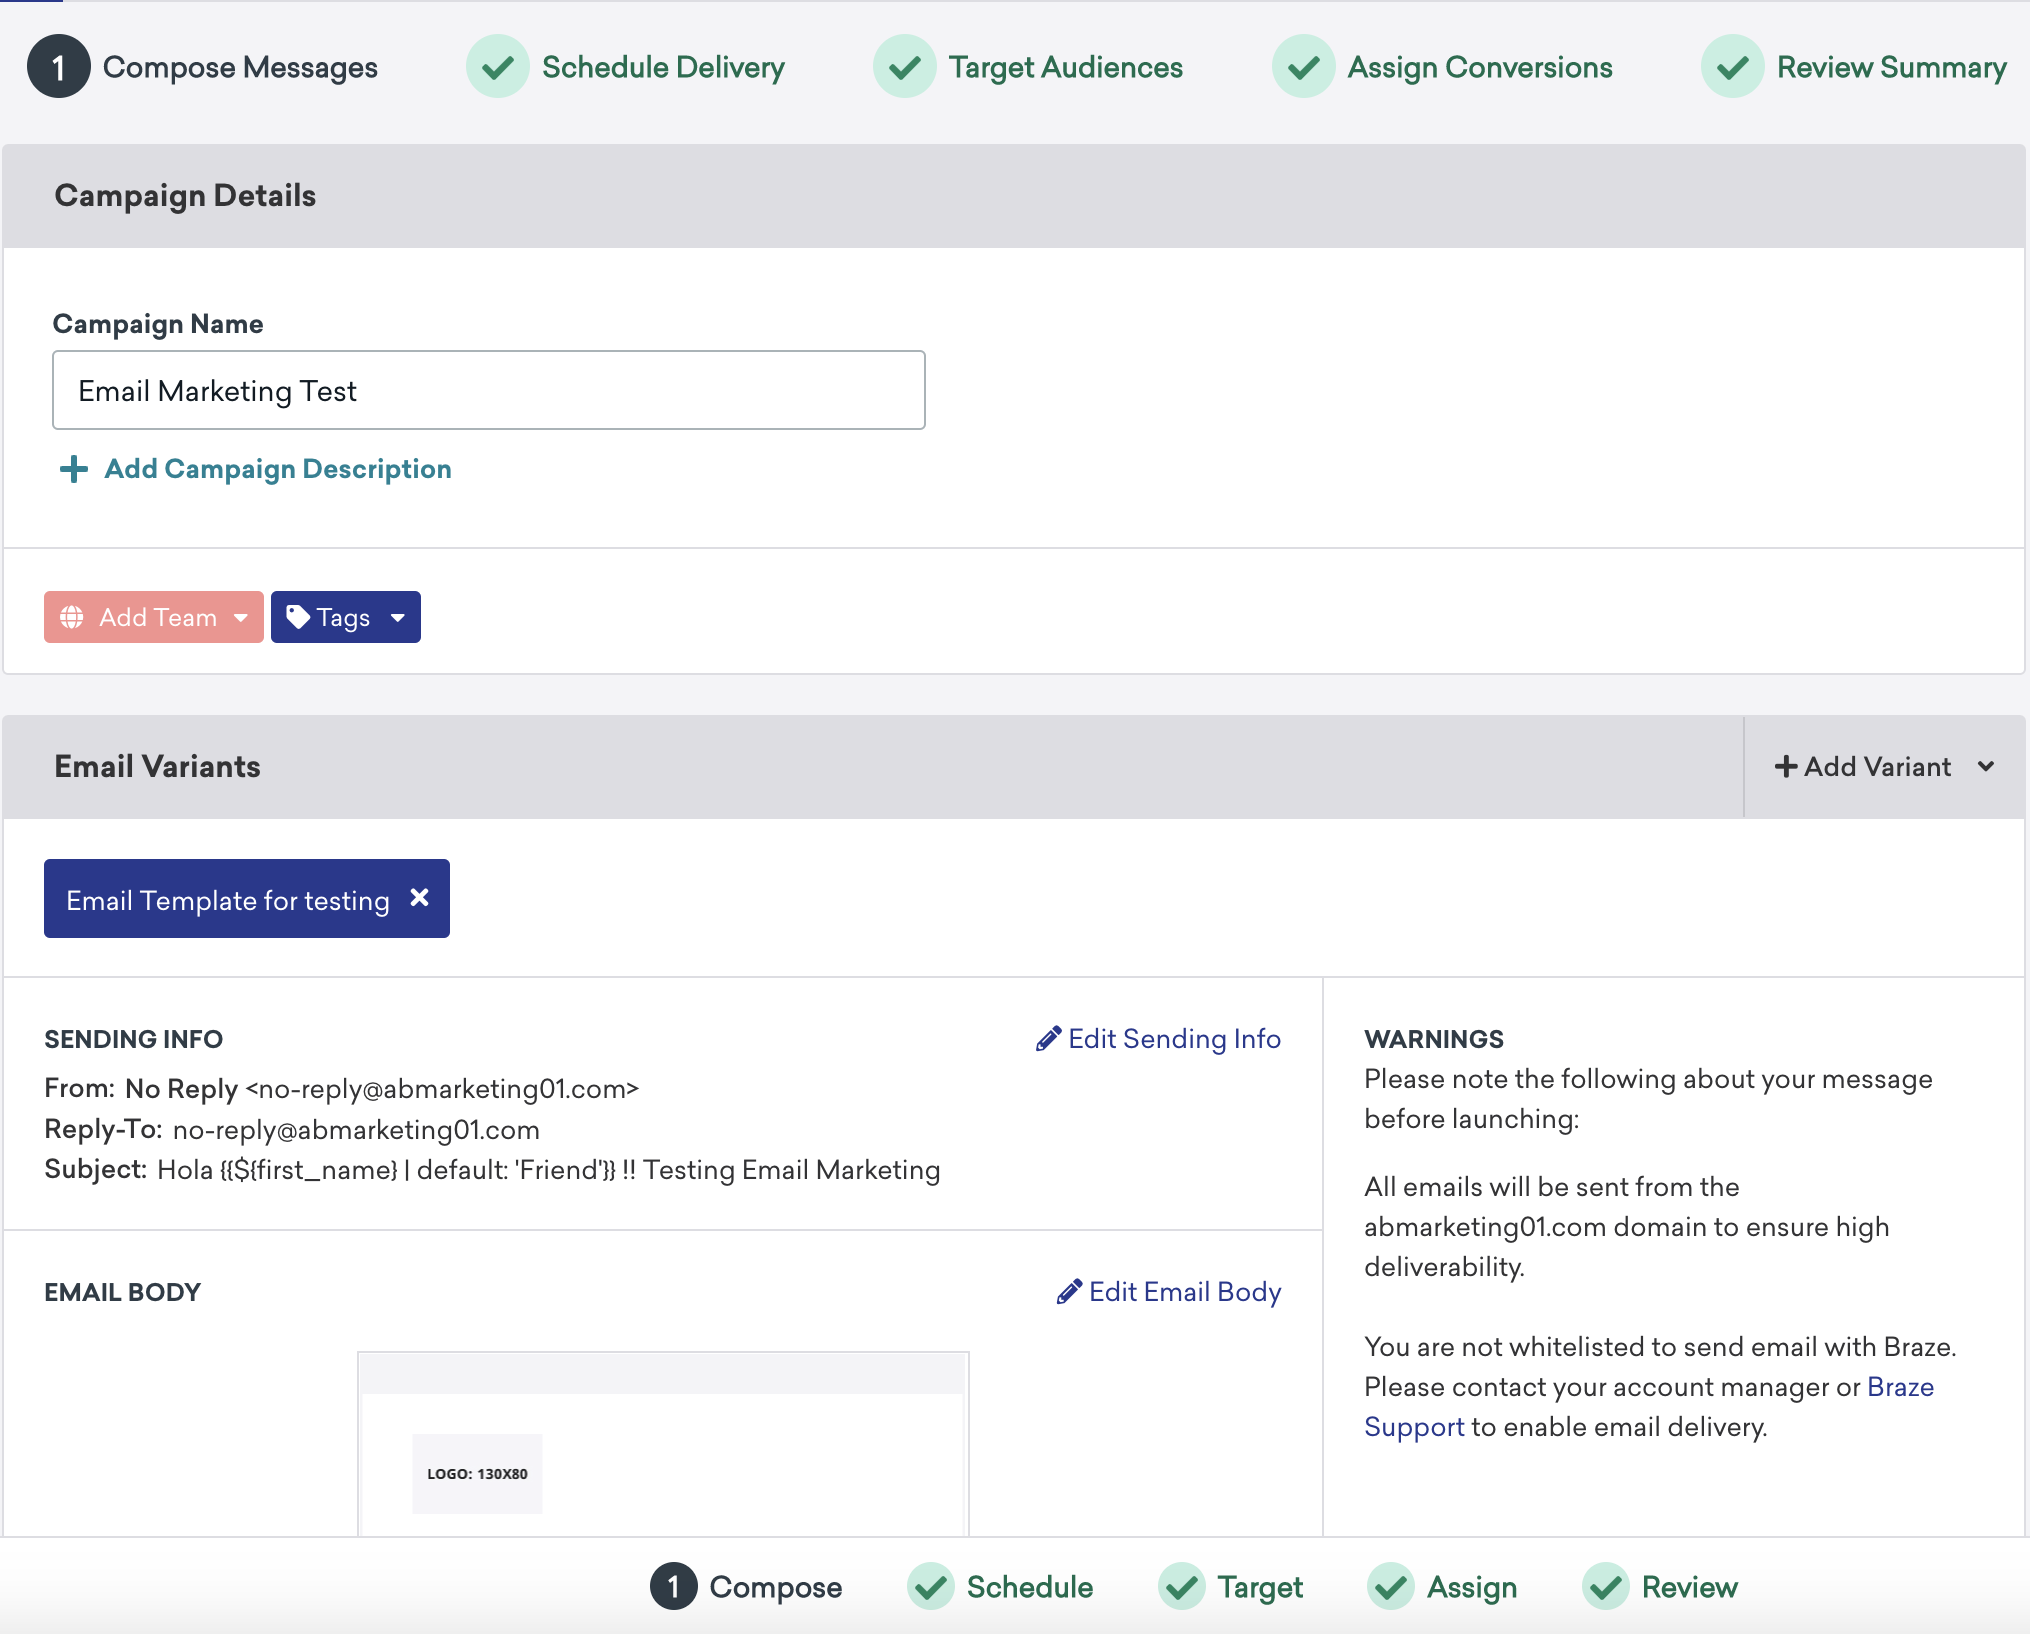Image resolution: width=2030 pixels, height=1634 pixels.
Task: Expand the Tags dropdown arrow
Action: tap(398, 618)
